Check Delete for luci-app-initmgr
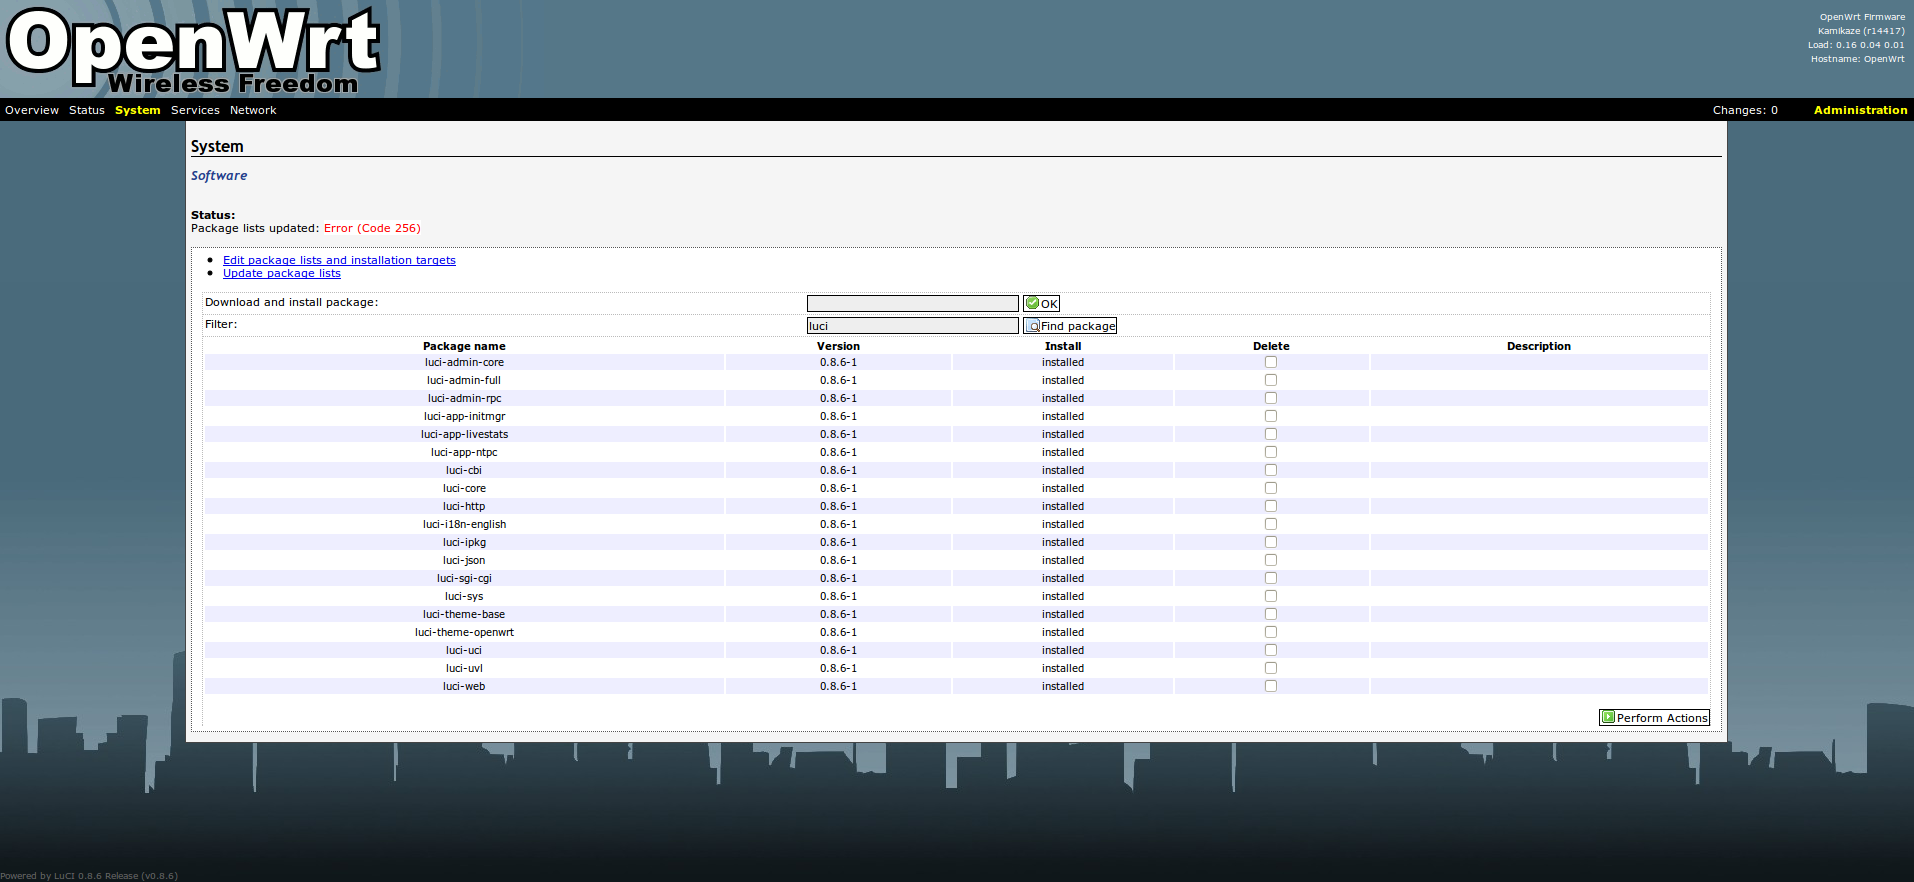Viewport: 1914px width, 882px height. coord(1271,416)
